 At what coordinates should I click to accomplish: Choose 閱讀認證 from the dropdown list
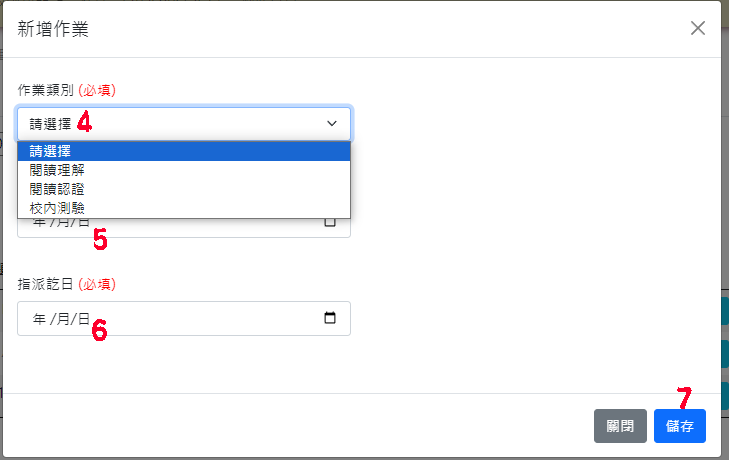coord(184,189)
